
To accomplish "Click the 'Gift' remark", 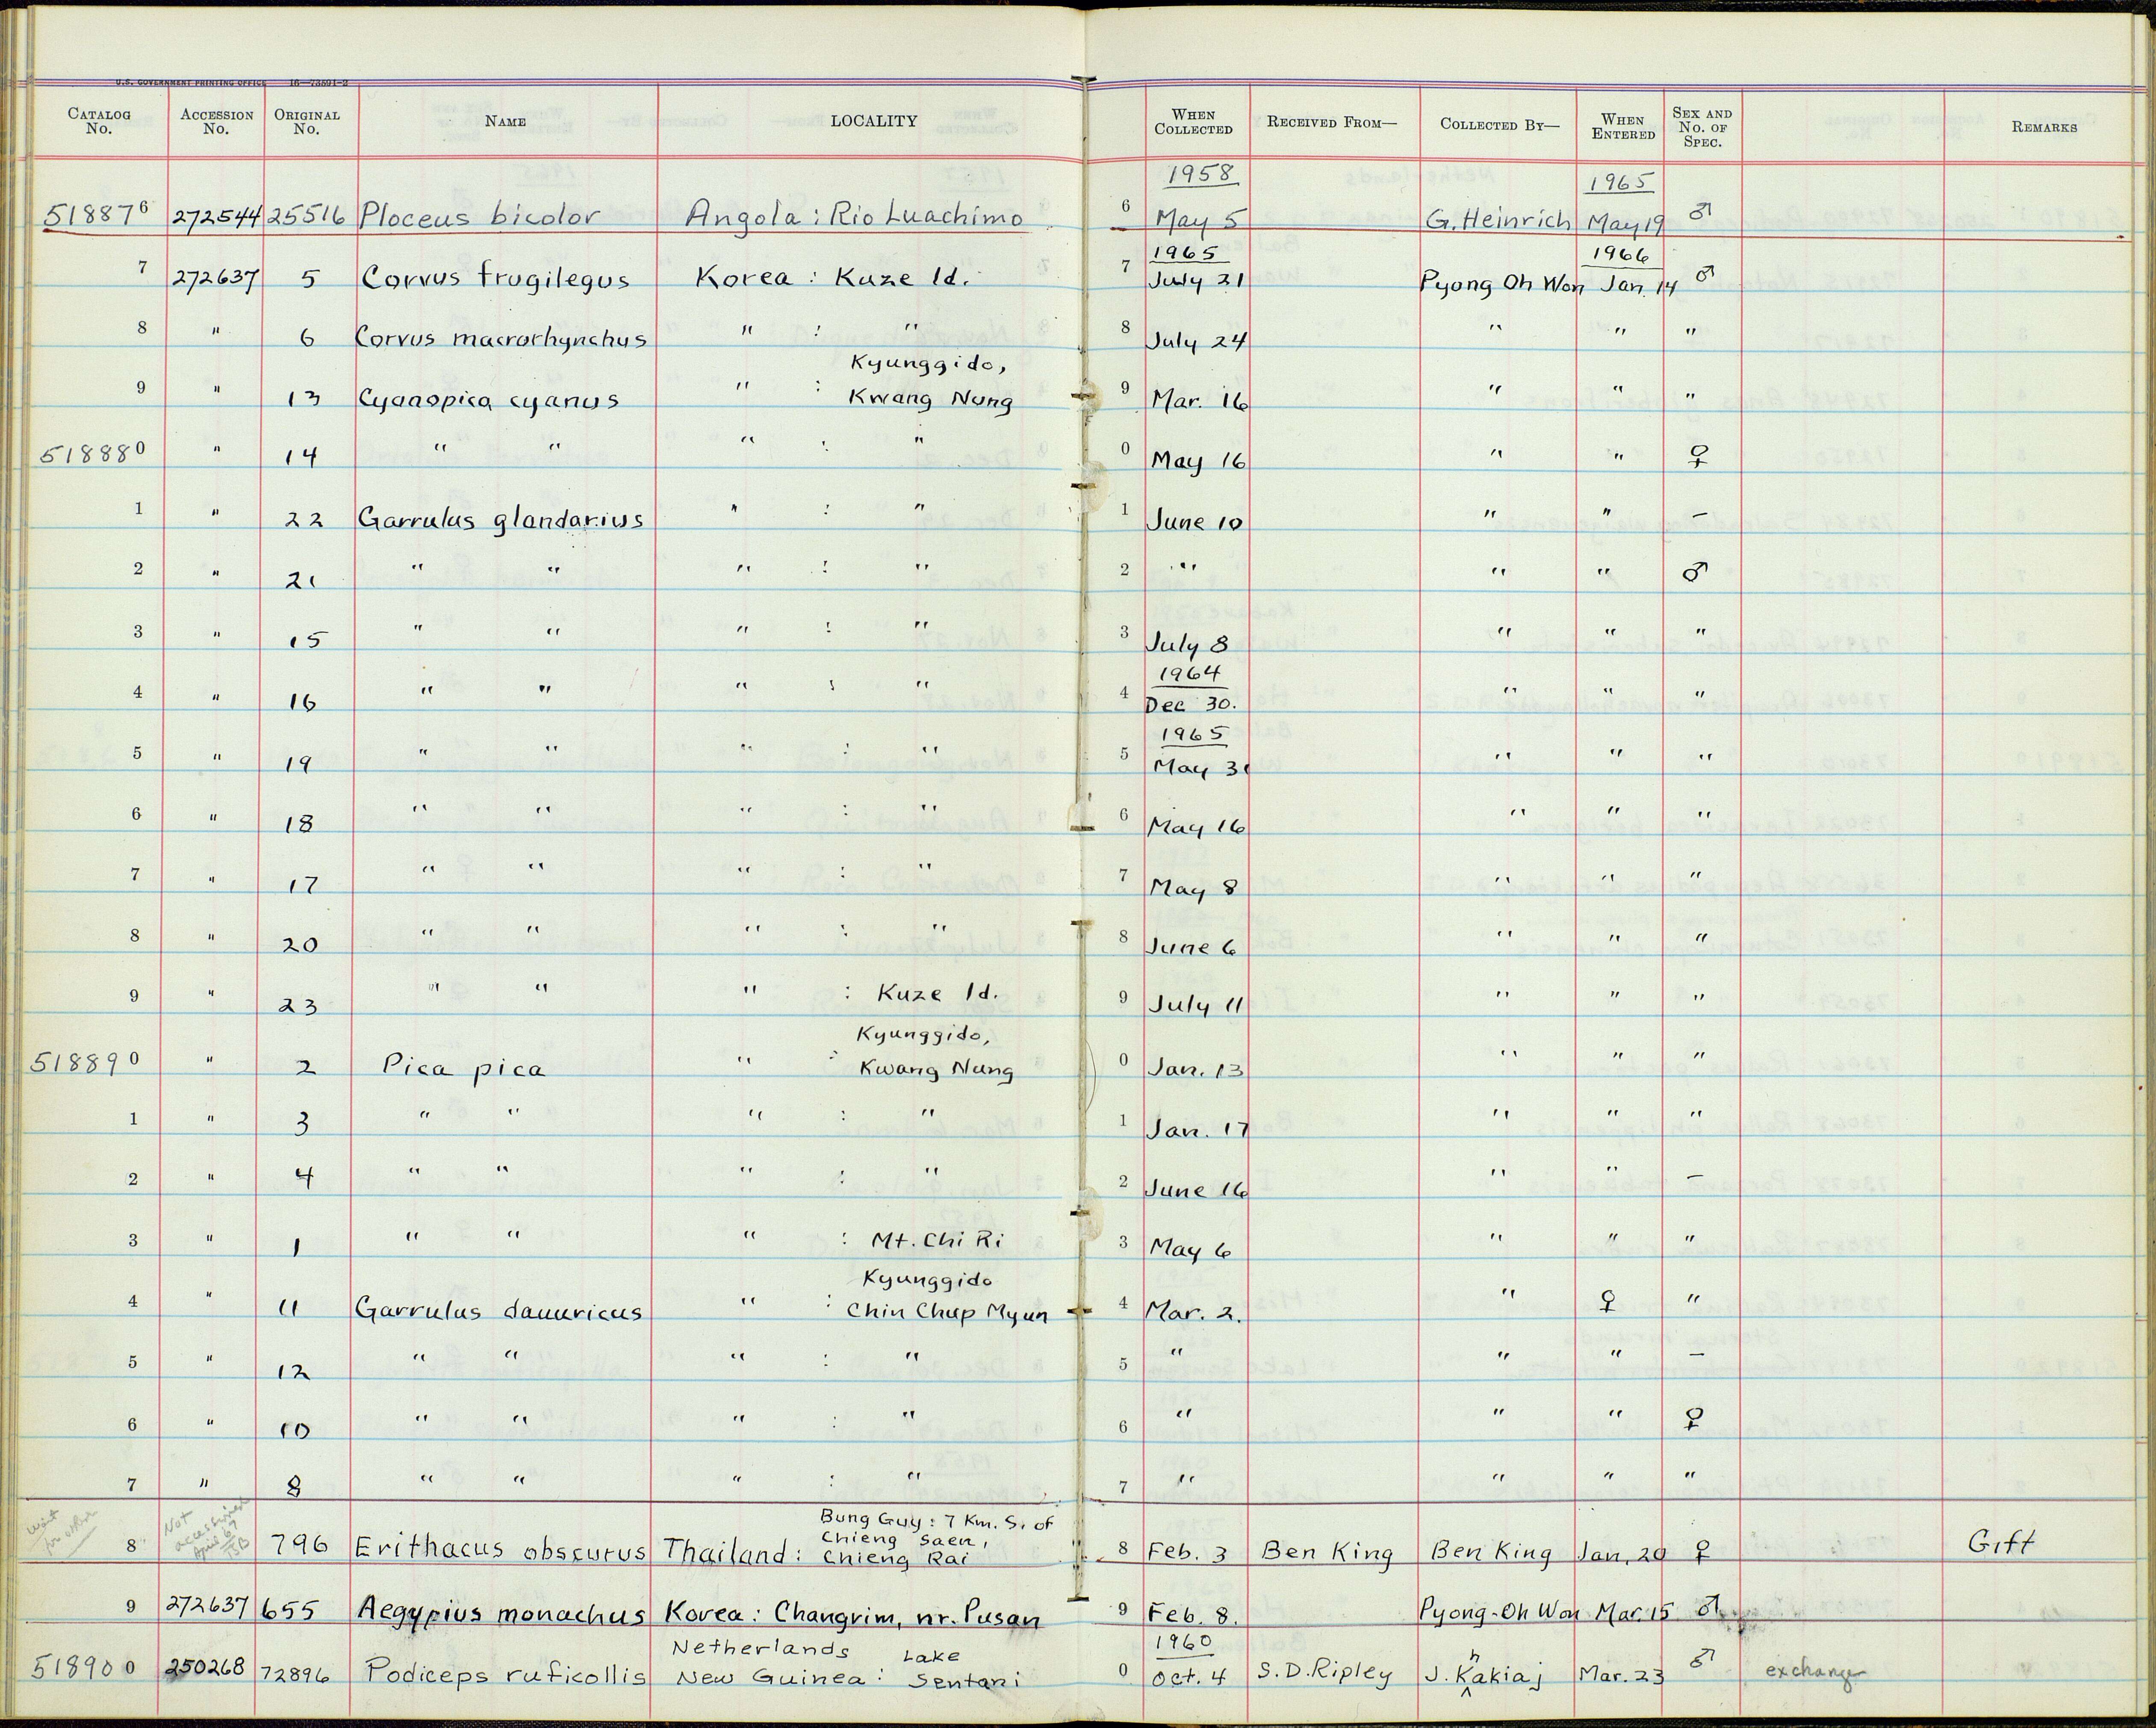I will [2001, 1543].
